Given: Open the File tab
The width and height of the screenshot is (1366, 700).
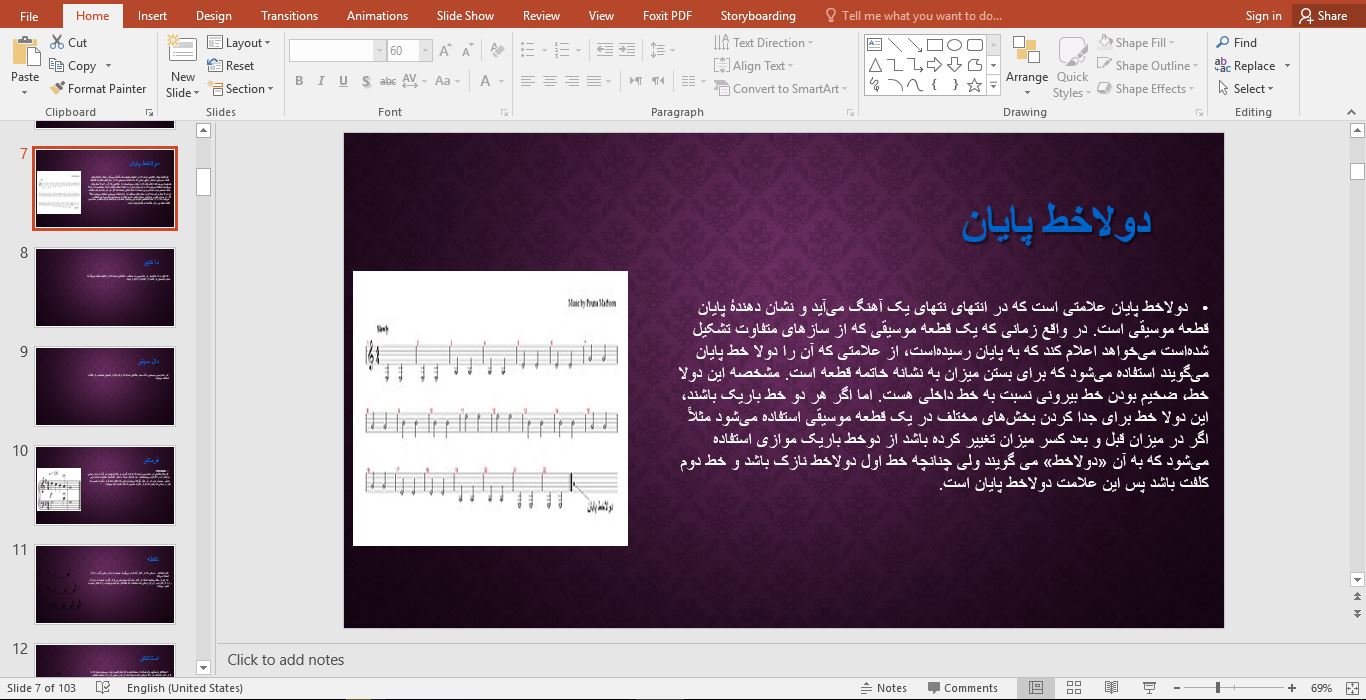Looking at the screenshot, I should pyautogui.click(x=29, y=16).
